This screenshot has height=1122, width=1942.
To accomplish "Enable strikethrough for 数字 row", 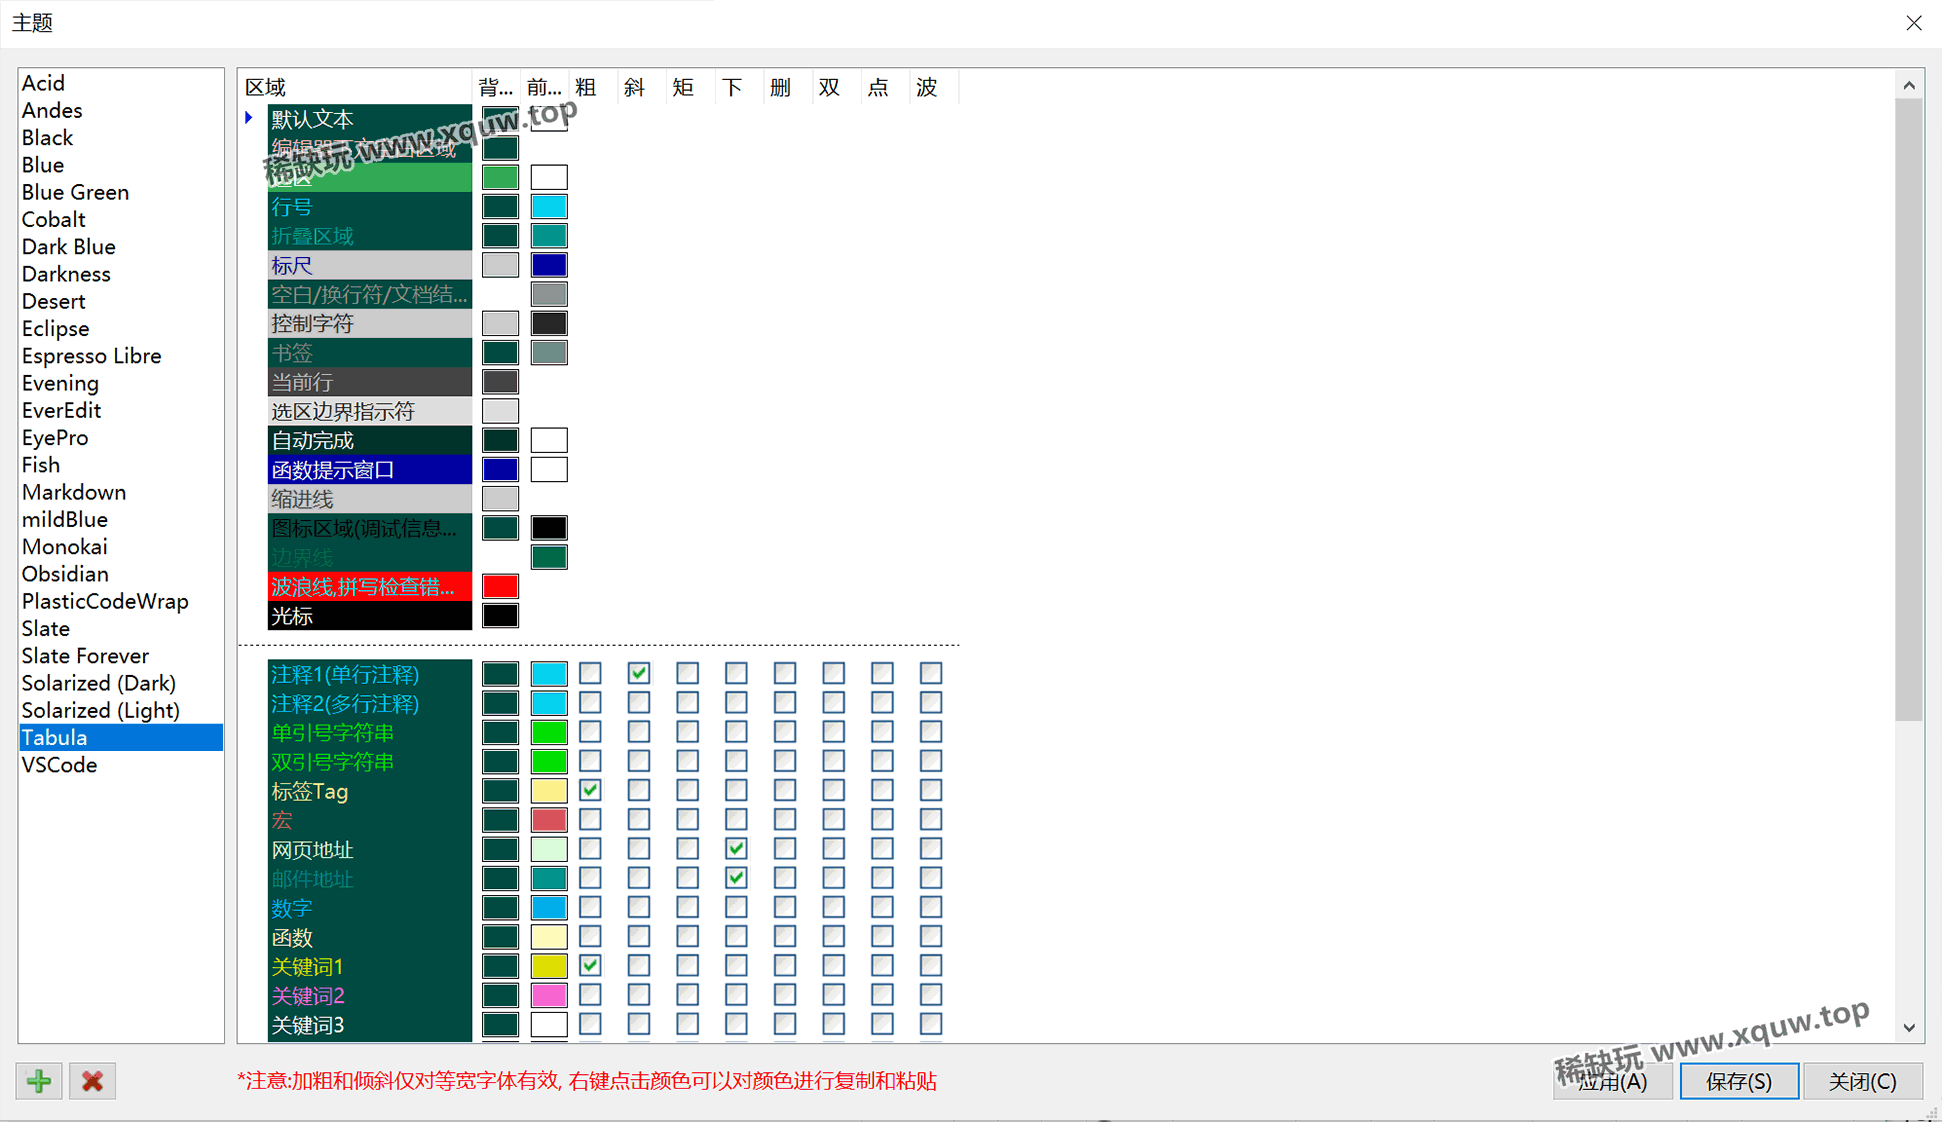I will (785, 907).
